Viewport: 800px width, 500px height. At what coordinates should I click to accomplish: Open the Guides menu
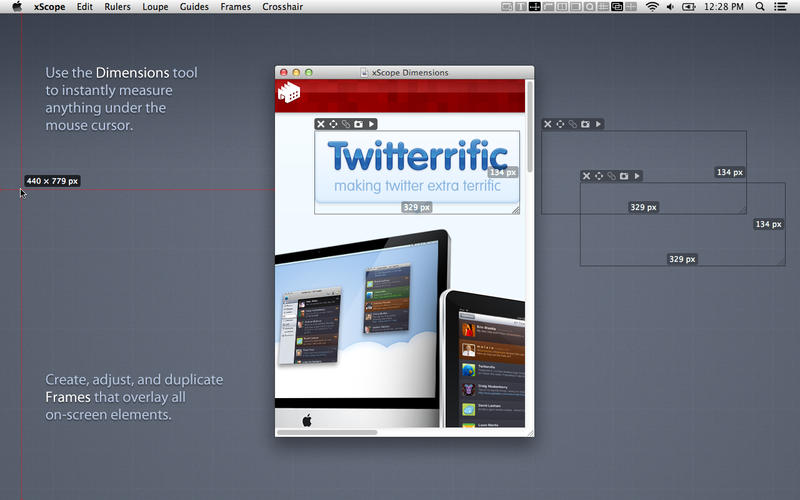click(x=194, y=7)
